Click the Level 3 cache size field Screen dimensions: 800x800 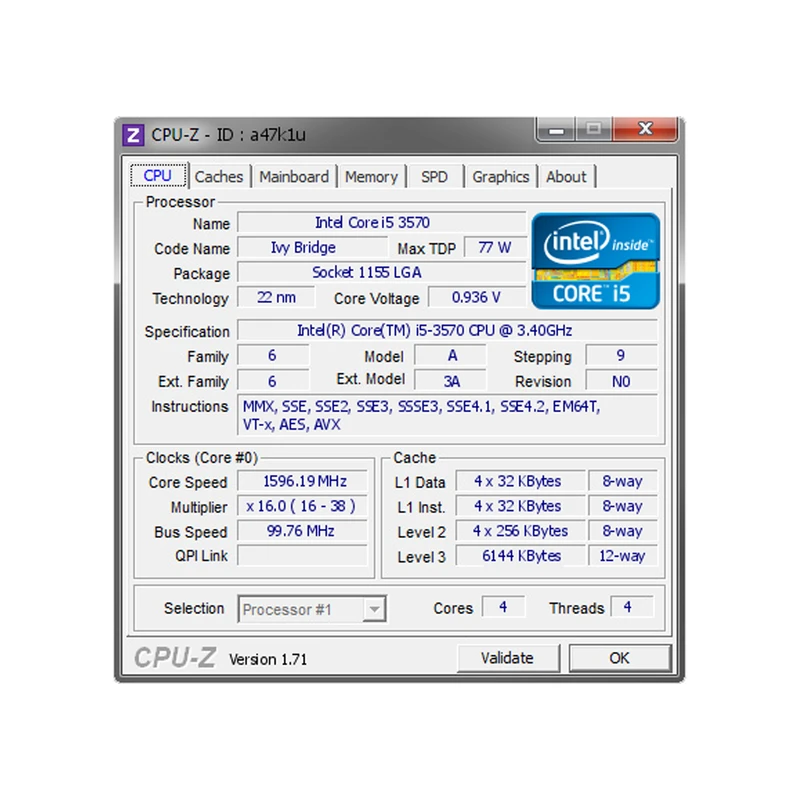click(x=520, y=556)
